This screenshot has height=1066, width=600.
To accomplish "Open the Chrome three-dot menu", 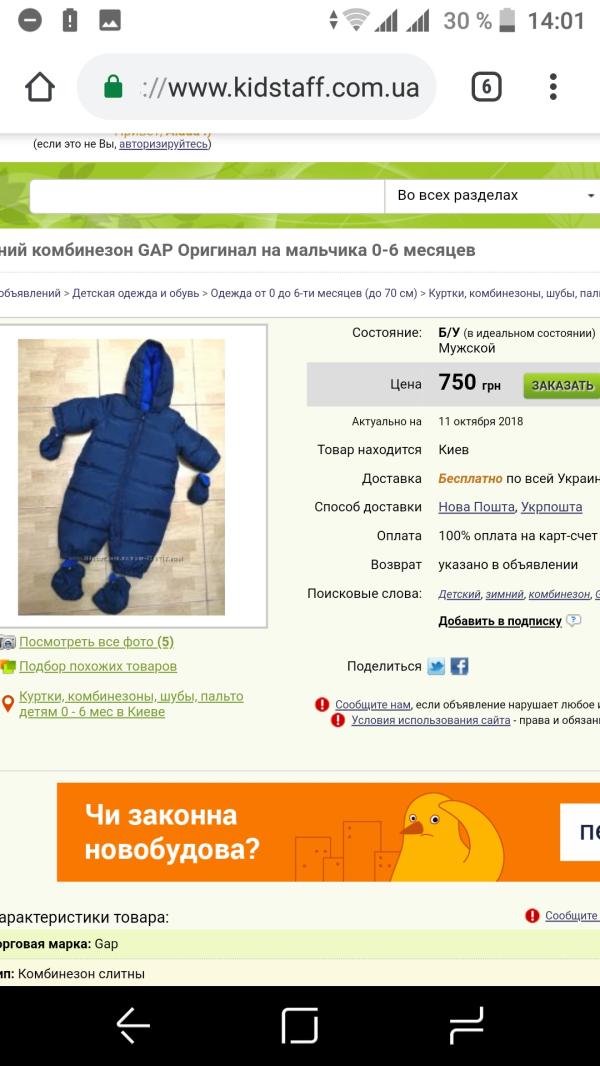I will pos(553,87).
